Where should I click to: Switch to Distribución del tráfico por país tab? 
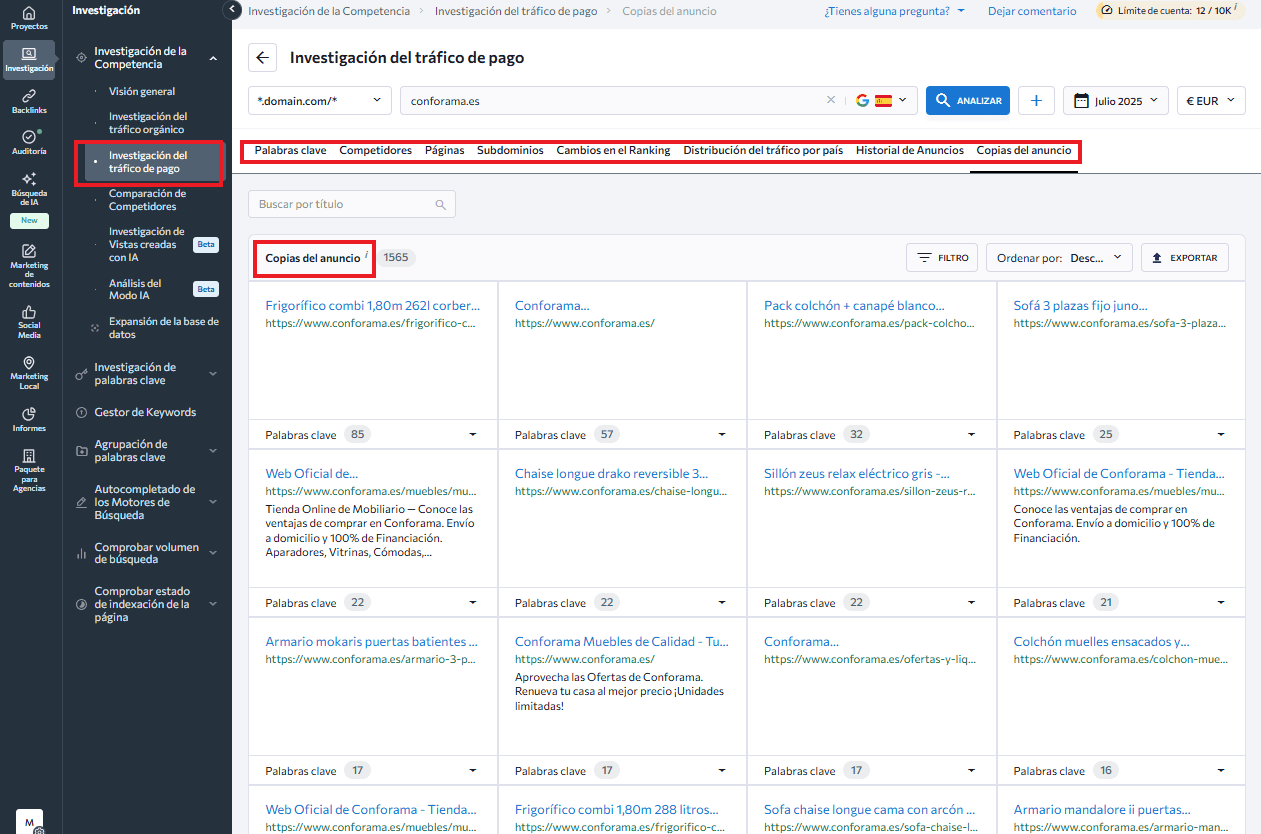[x=763, y=150]
